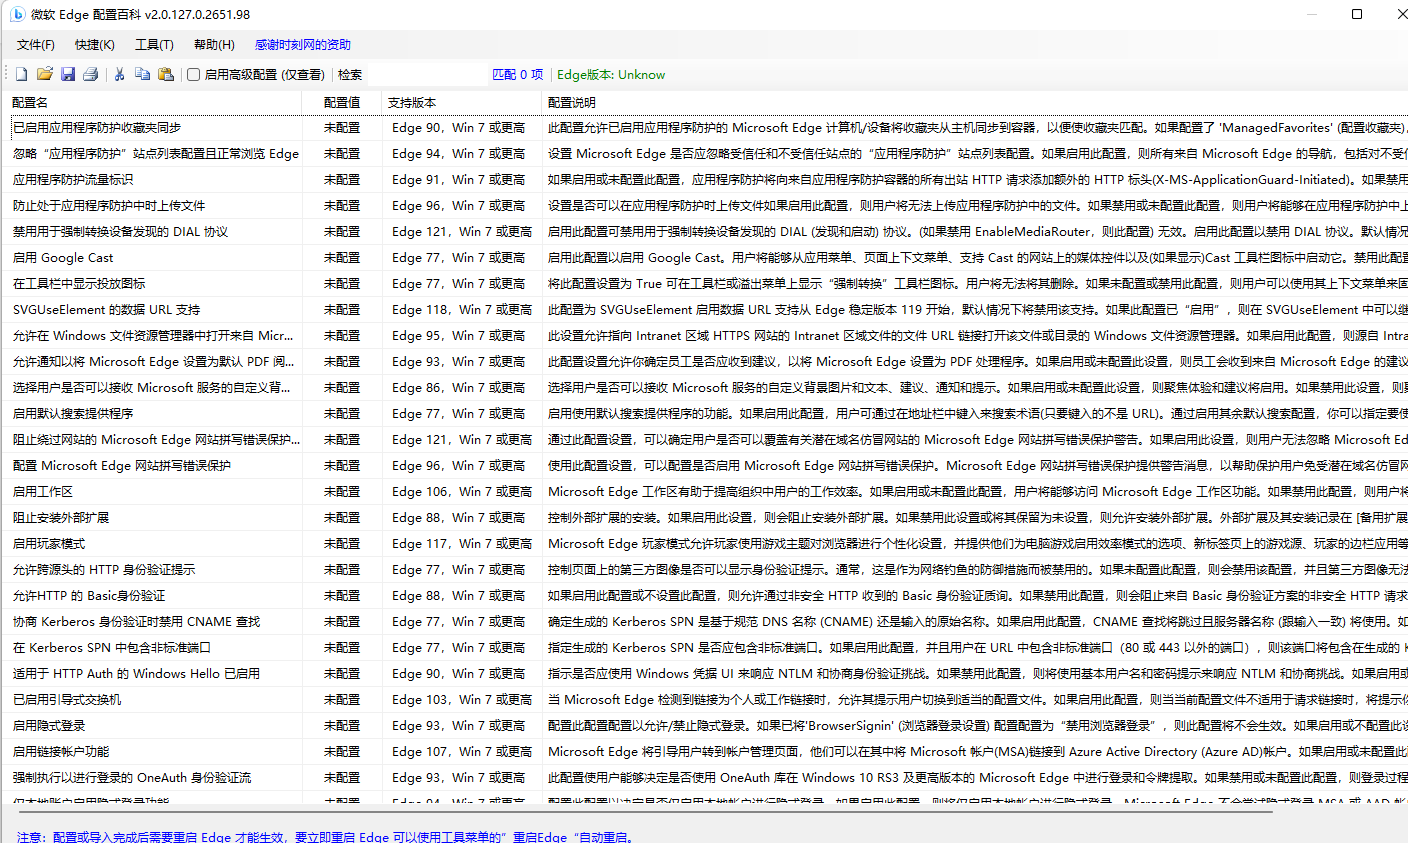Screen dimensions: 1408x843
Task: Click the 感谢时刻网的资助 link
Action: pos(303,44)
